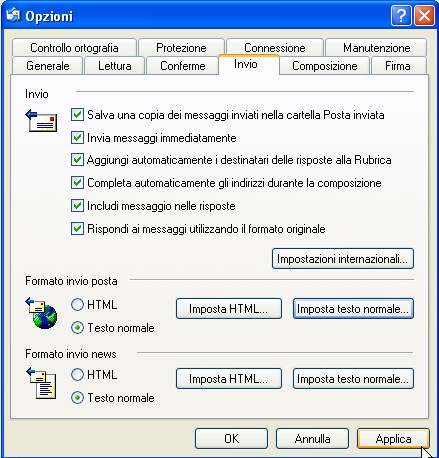Open the Protezione tab
This screenshot has height=458, width=439.
point(181,48)
